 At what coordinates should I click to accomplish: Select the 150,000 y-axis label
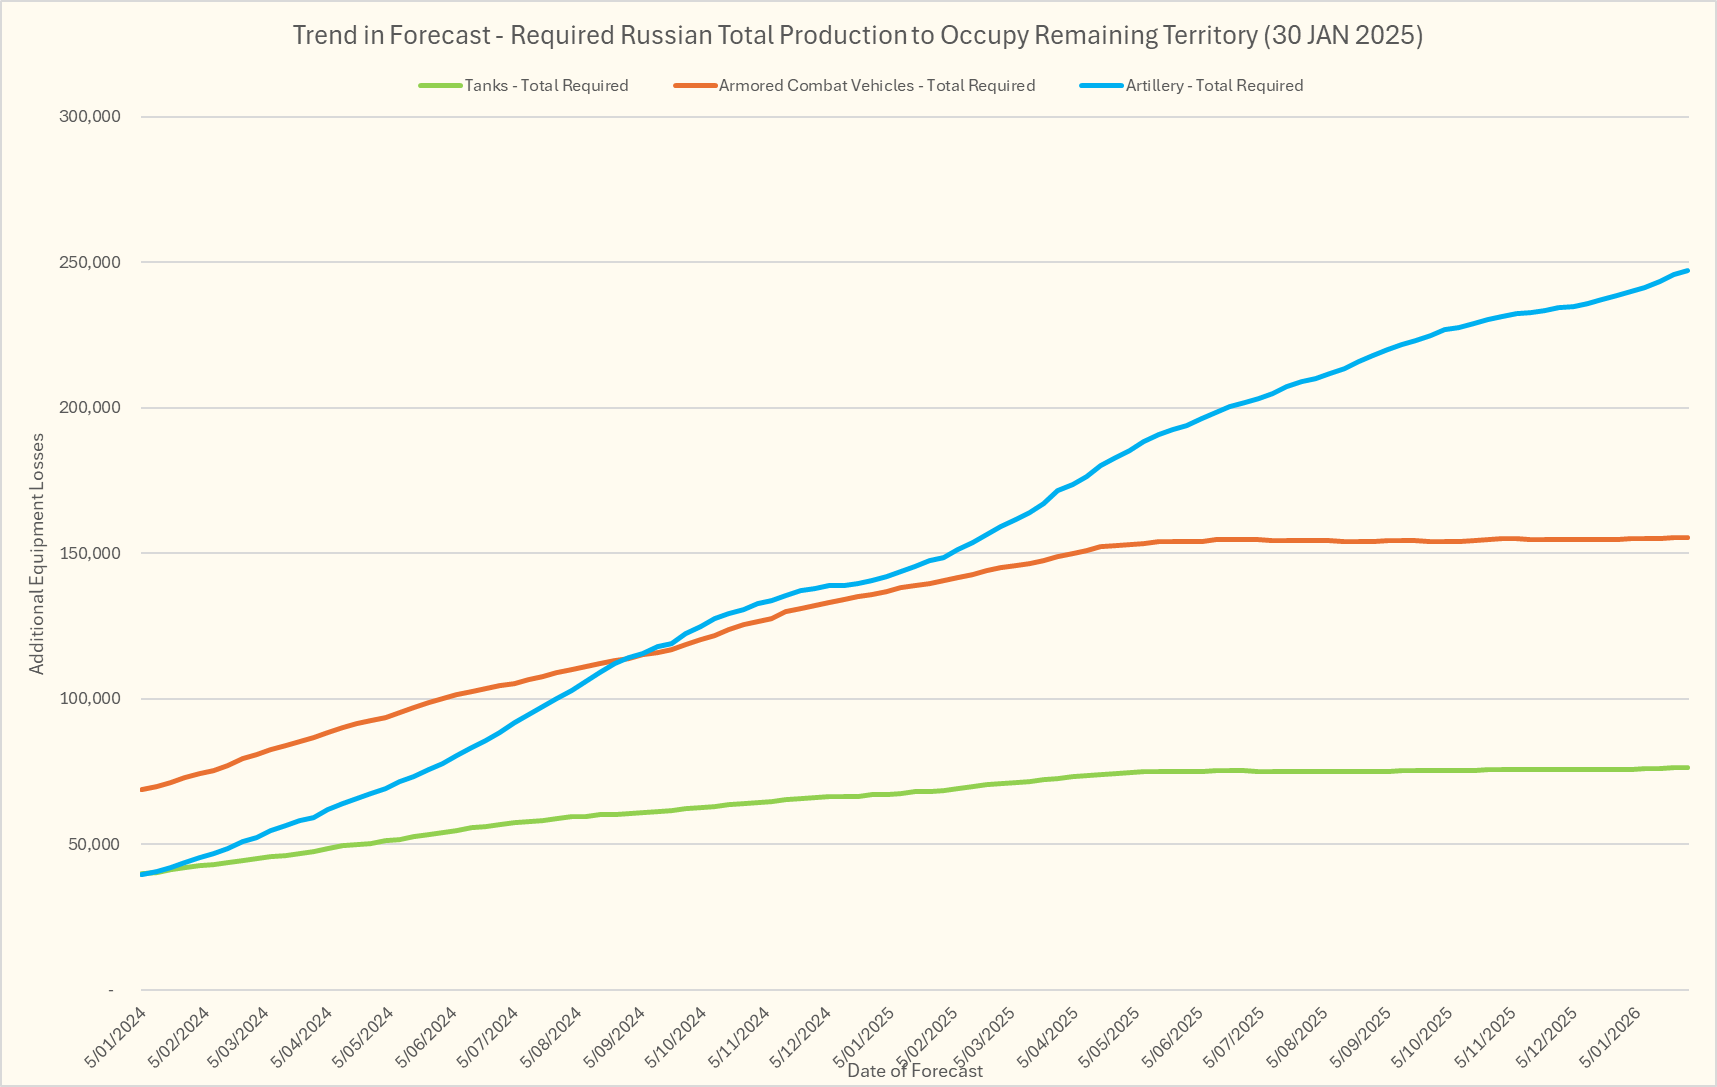click(90, 554)
